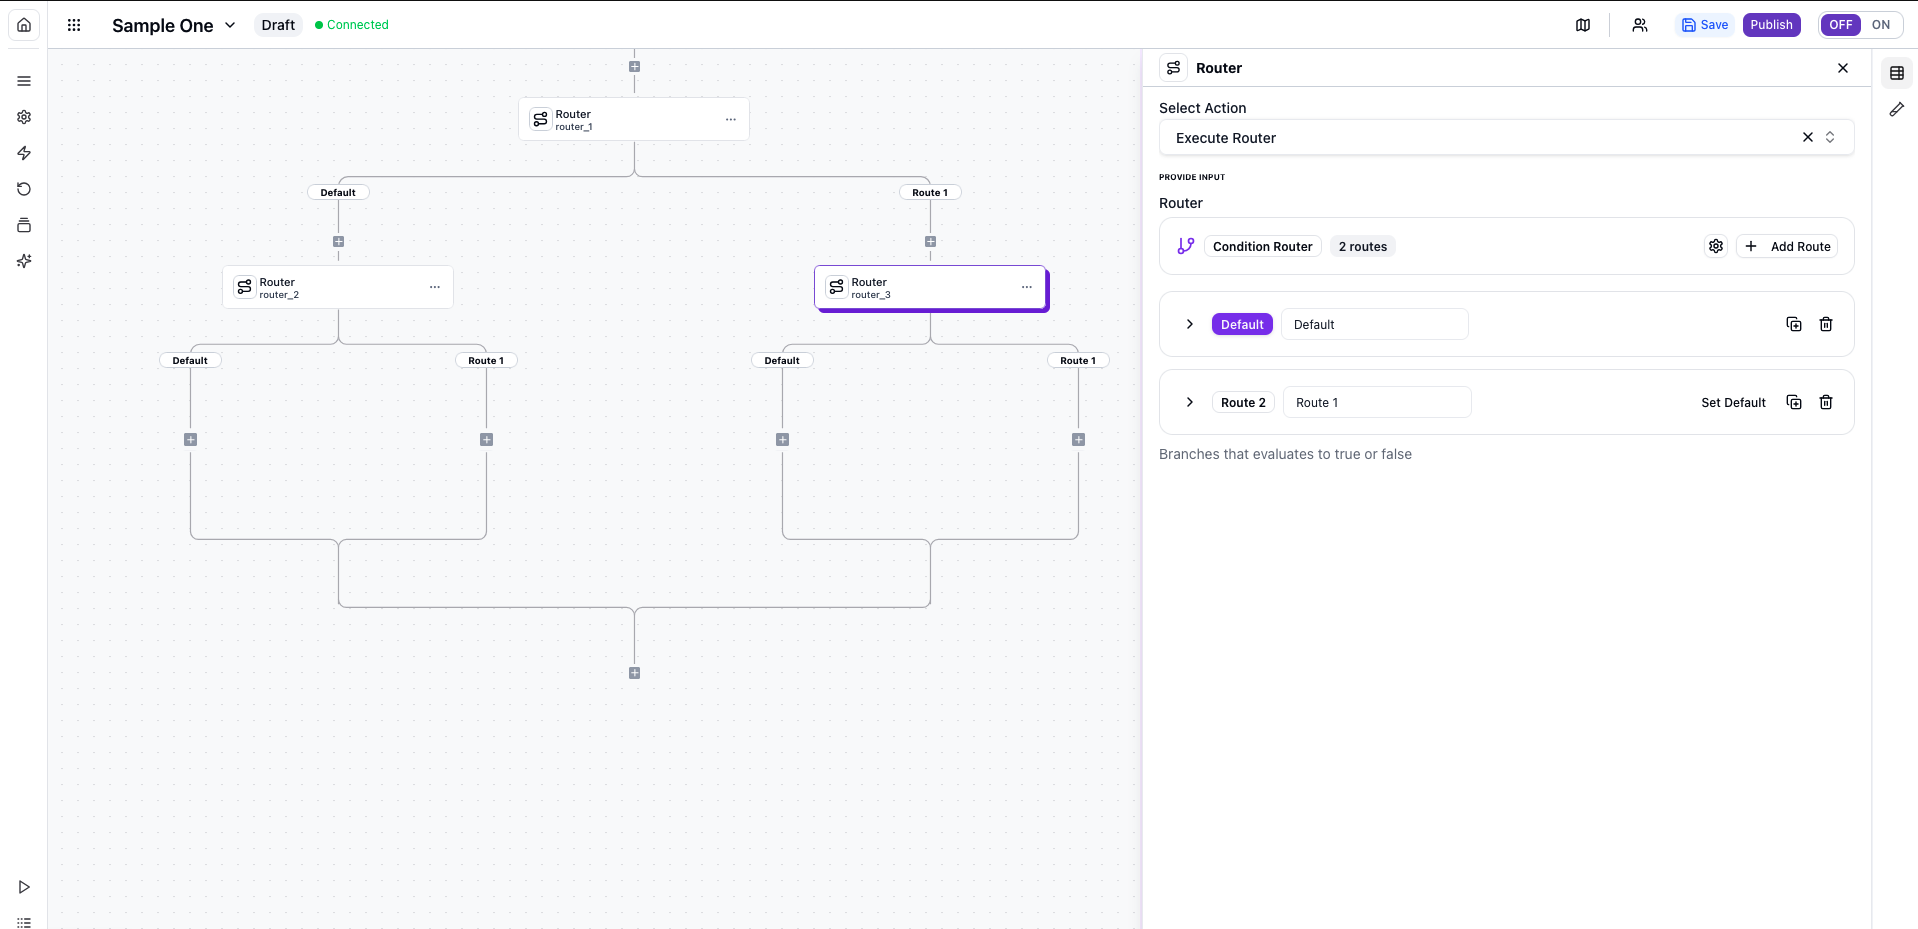Click the Publish button
The width and height of the screenshot is (1918, 929).
click(x=1771, y=25)
